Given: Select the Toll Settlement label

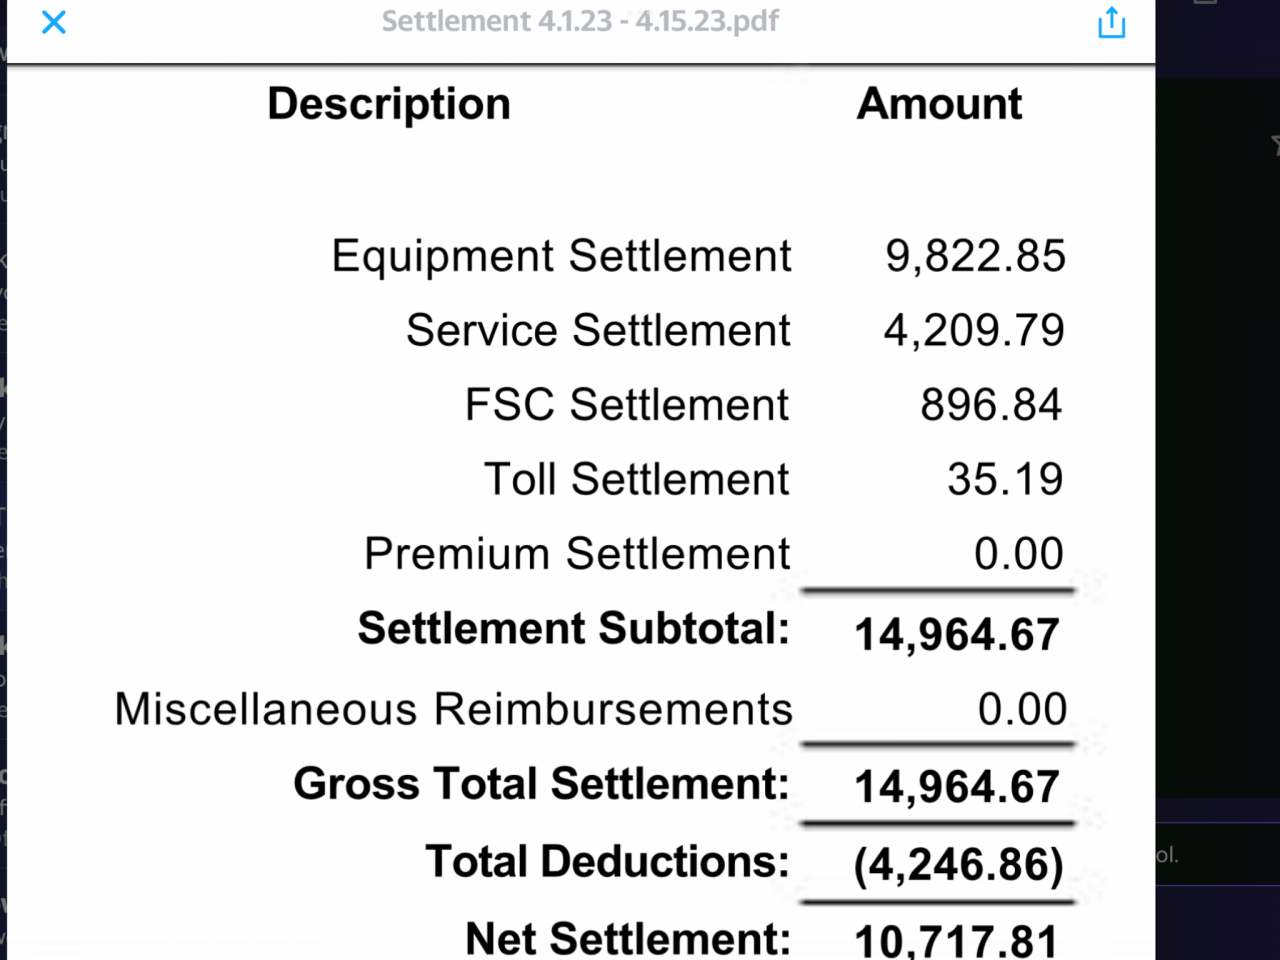Looking at the screenshot, I should tap(637, 479).
